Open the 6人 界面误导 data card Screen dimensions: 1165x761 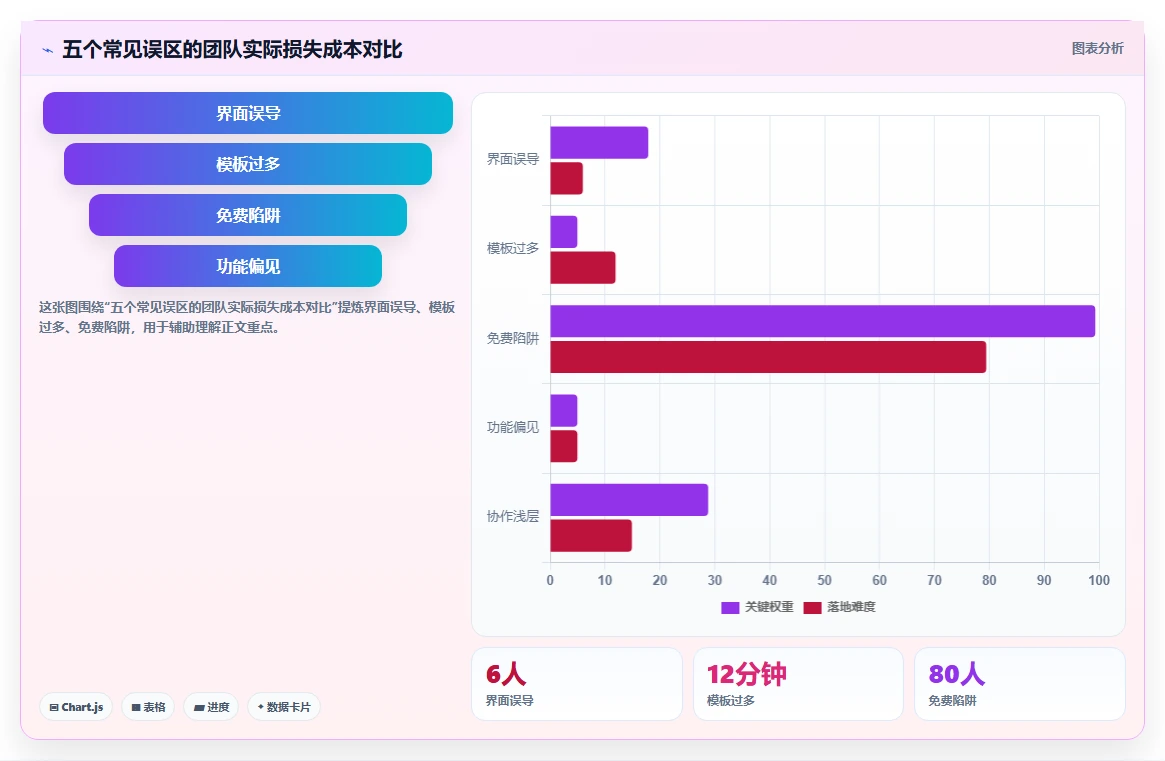tap(577, 684)
